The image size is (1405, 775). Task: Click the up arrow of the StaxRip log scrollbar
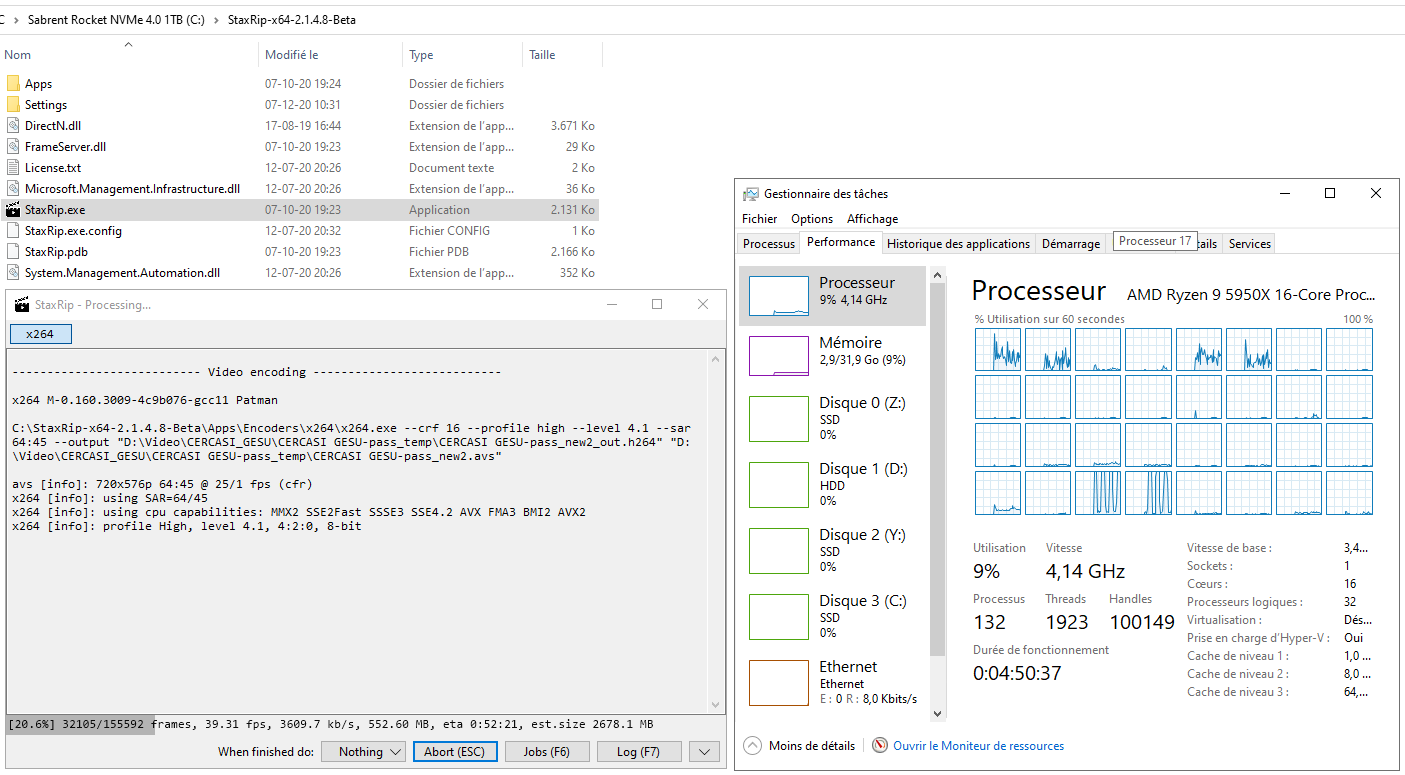pos(715,359)
